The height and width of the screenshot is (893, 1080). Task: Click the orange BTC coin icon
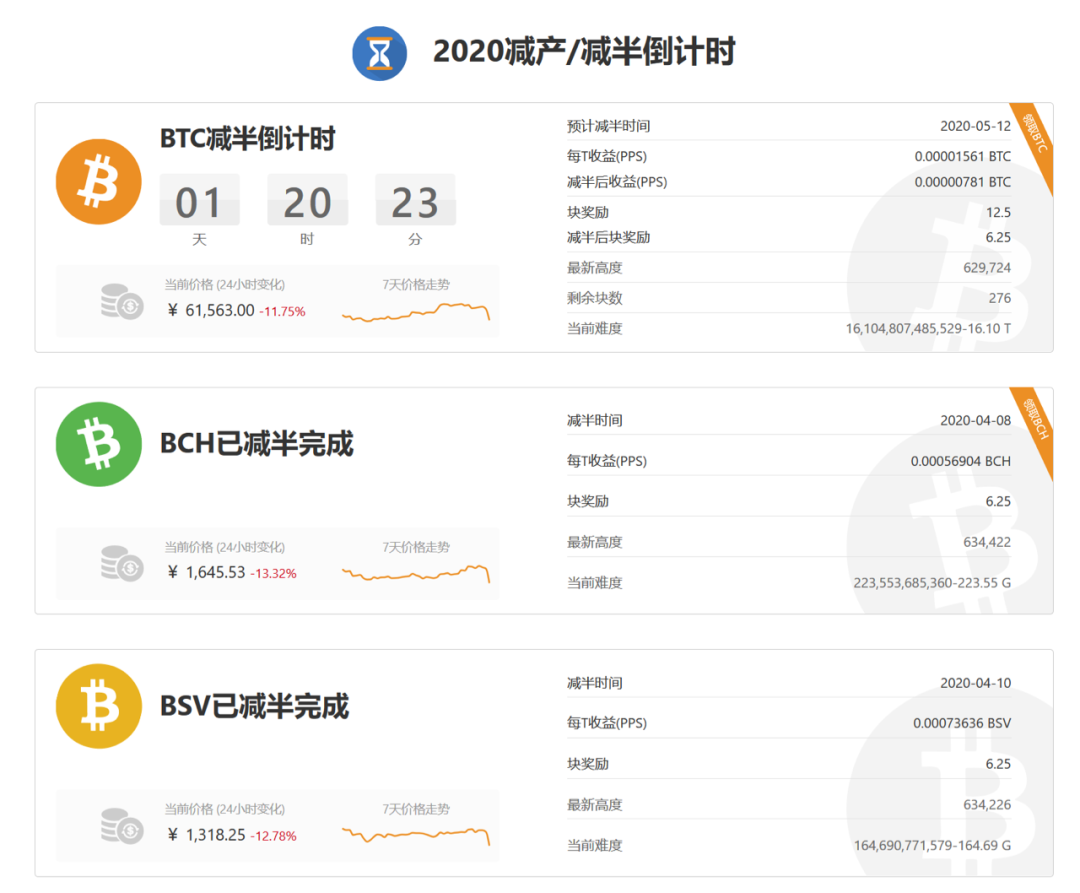pos(98,183)
